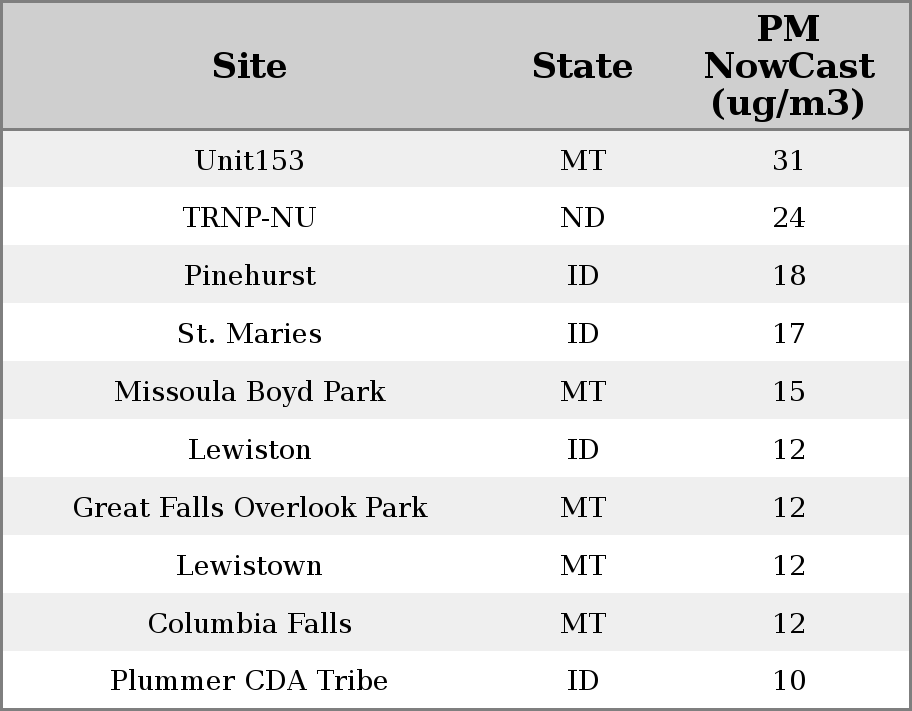
Task: Select the PM value 15
Action: (x=788, y=391)
